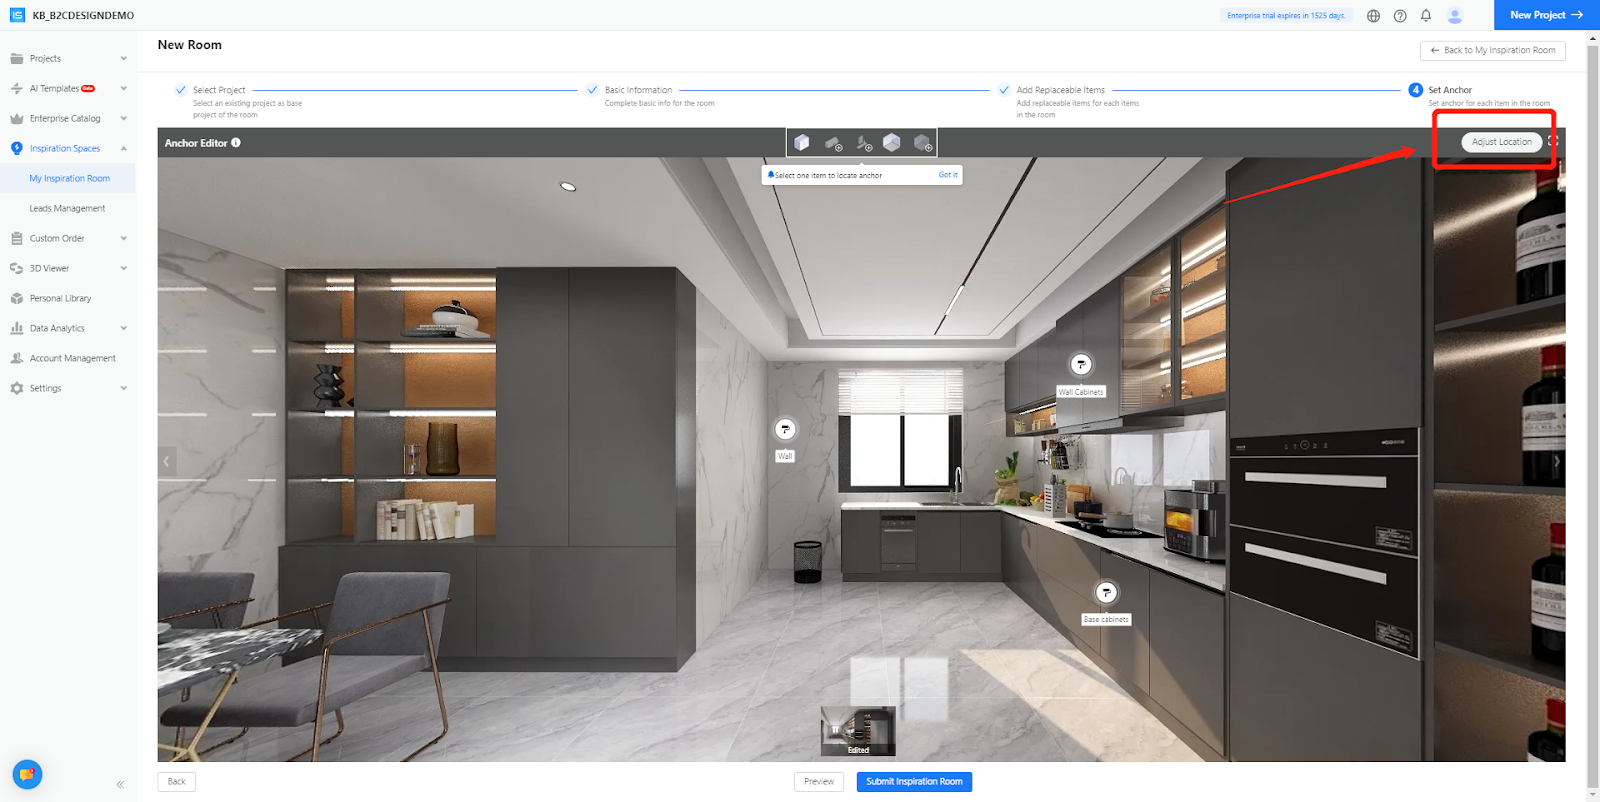This screenshot has width=1600, height=802.
Task: Open the help question mark icon
Action: point(1400,16)
